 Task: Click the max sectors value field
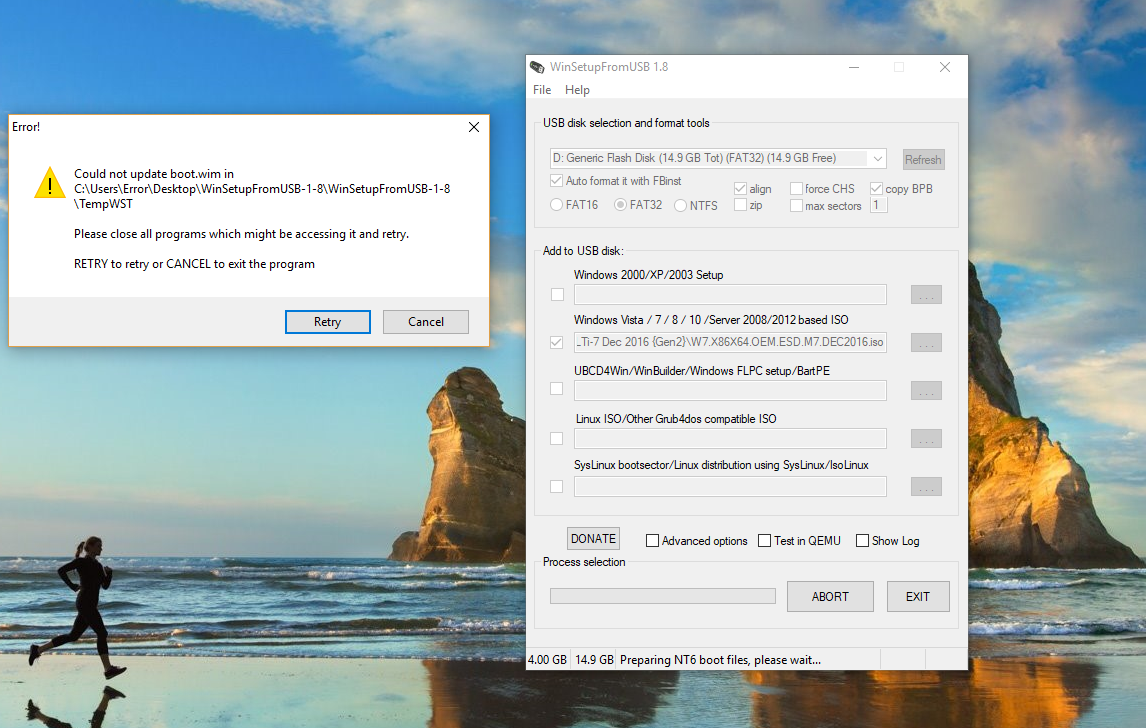879,205
